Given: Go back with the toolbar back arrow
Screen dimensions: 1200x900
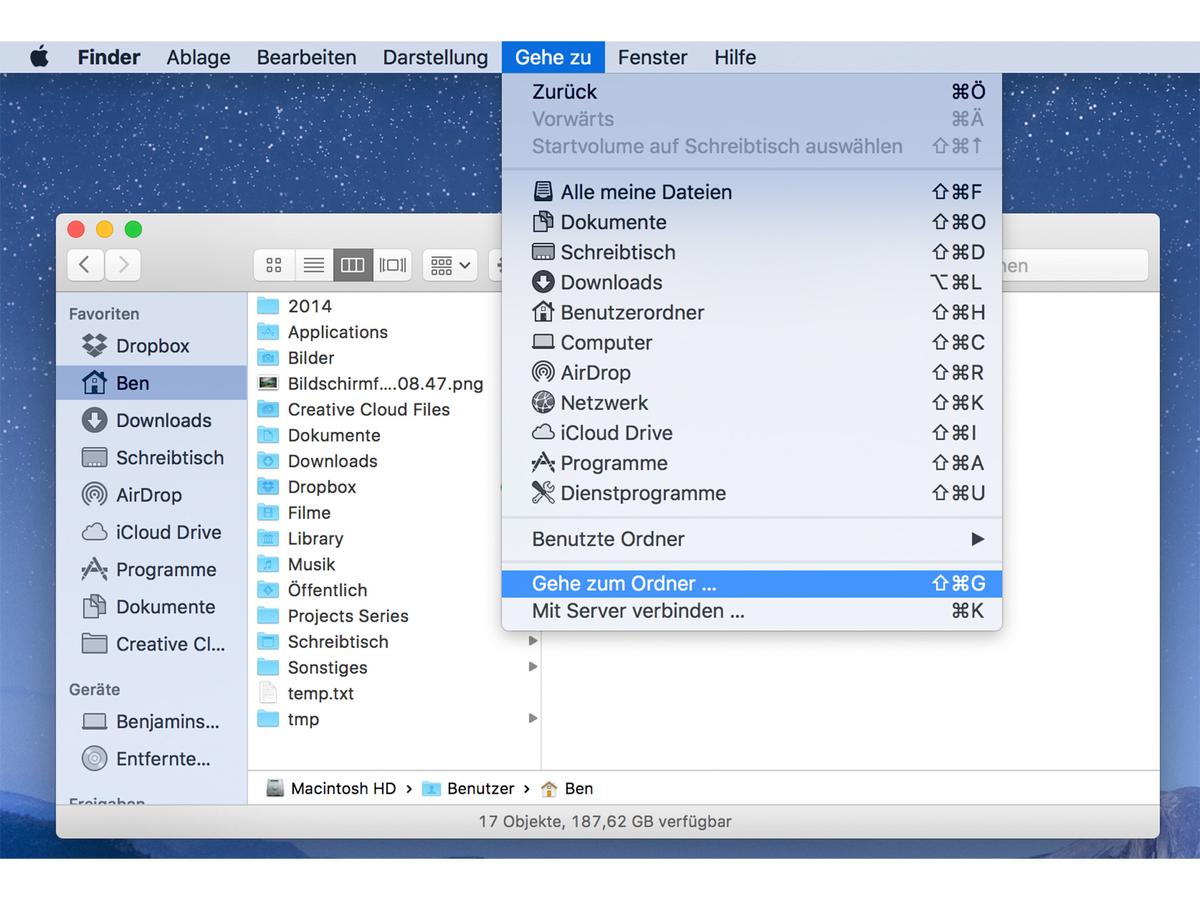Looking at the screenshot, I should (85, 265).
